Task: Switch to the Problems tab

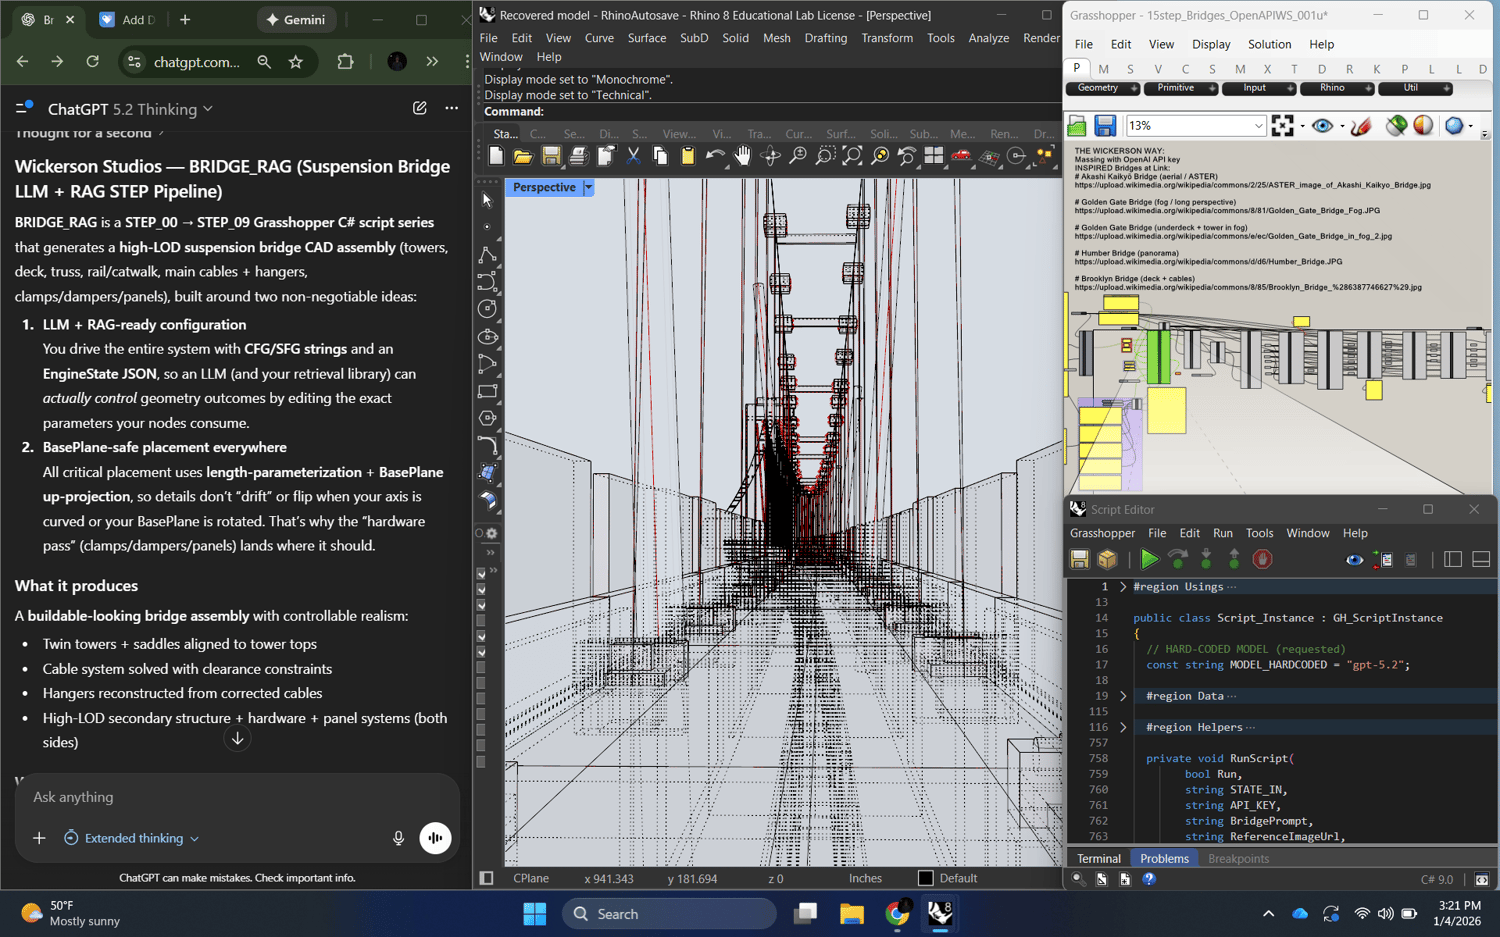Action: 1164,858
